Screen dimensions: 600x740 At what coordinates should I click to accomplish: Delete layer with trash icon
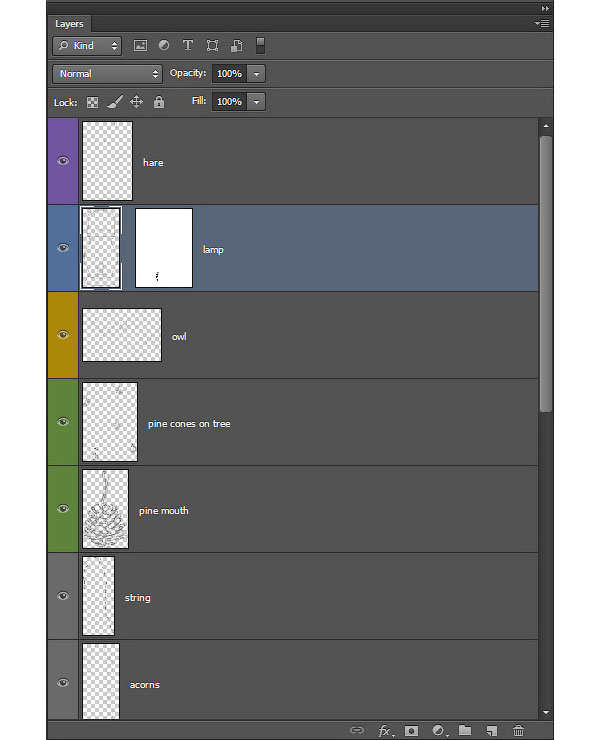(x=518, y=731)
